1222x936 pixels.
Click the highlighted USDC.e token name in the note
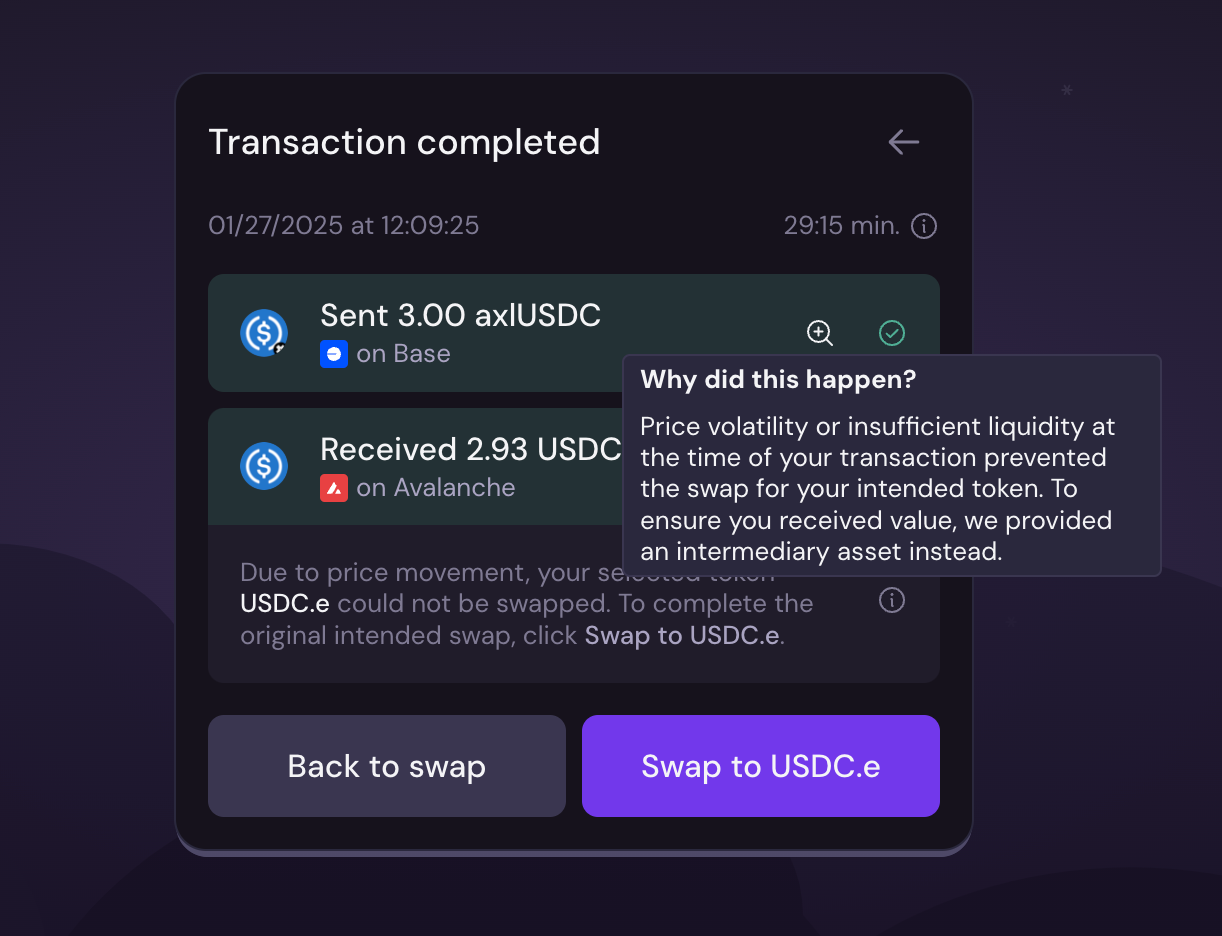285,604
